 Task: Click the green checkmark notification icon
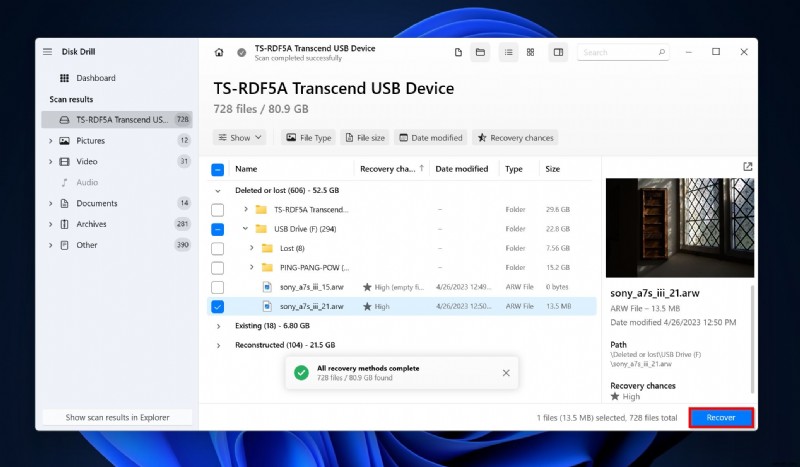pyautogui.click(x=302, y=373)
